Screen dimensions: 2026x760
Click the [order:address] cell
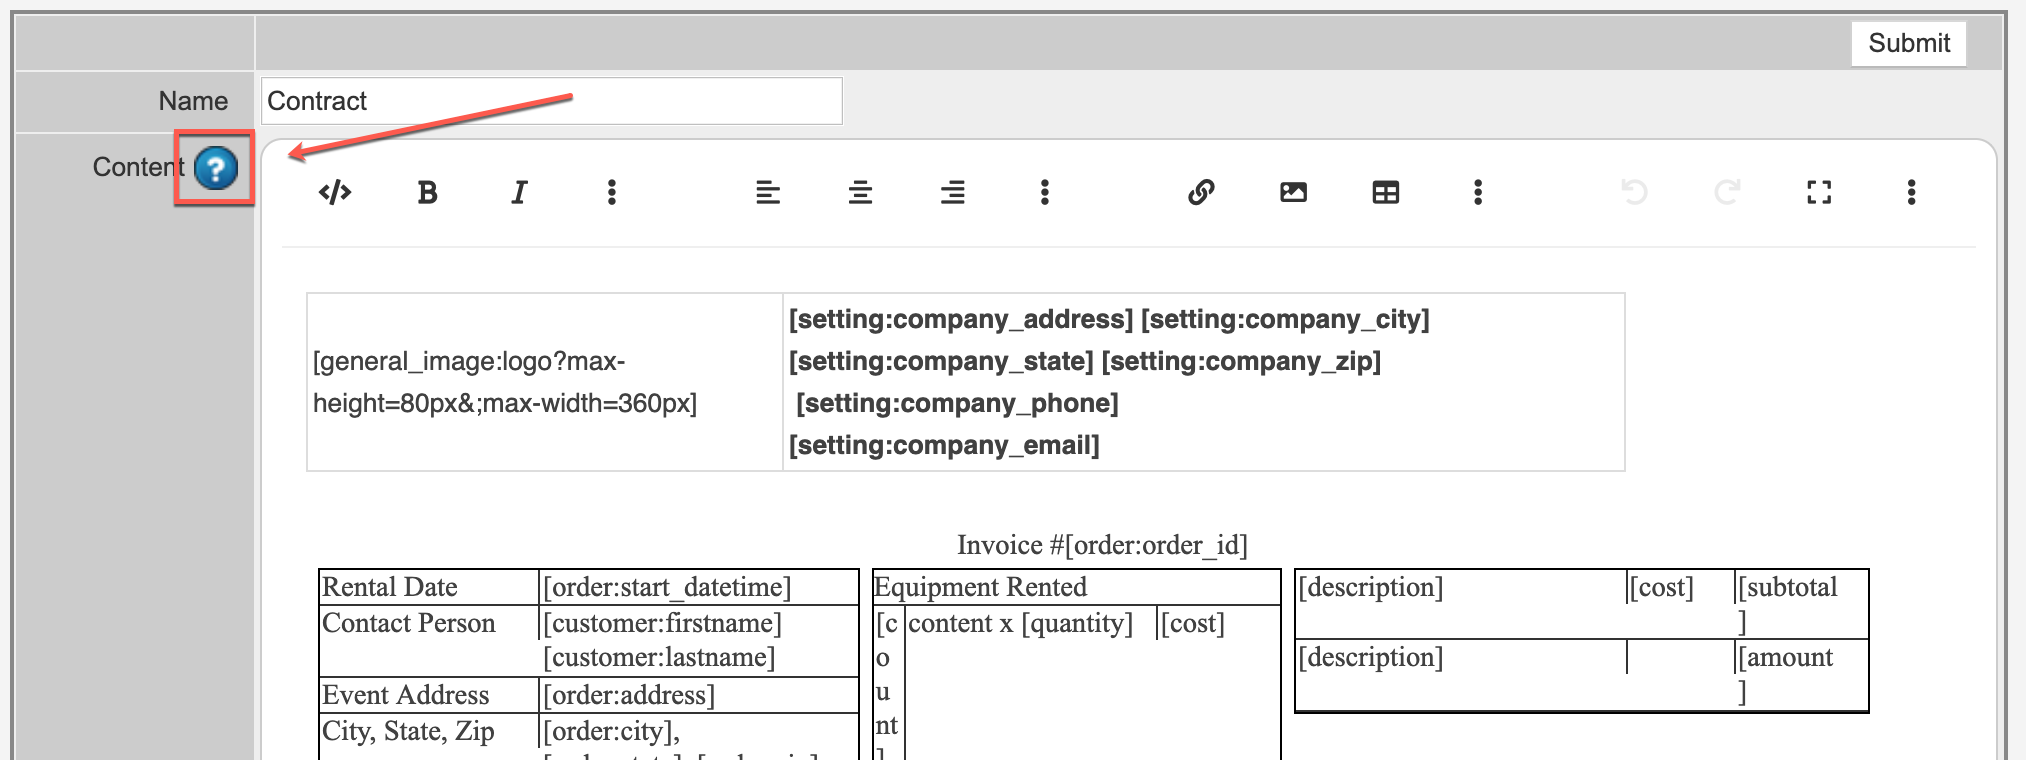[x=698, y=695]
